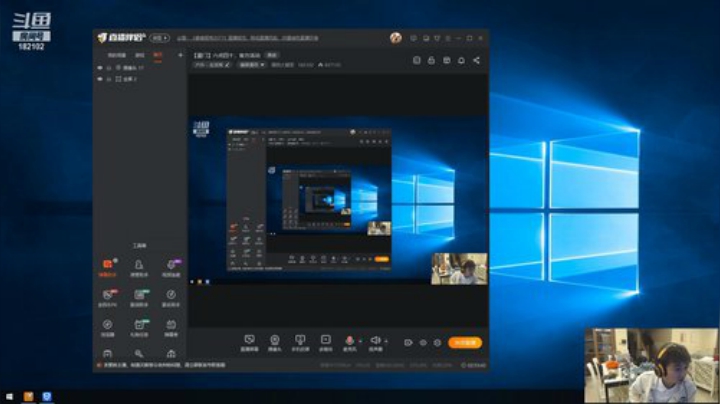This screenshot has width=720, height=404.
Task: Open the hamburger menu in title bar
Action: [x=448, y=38]
